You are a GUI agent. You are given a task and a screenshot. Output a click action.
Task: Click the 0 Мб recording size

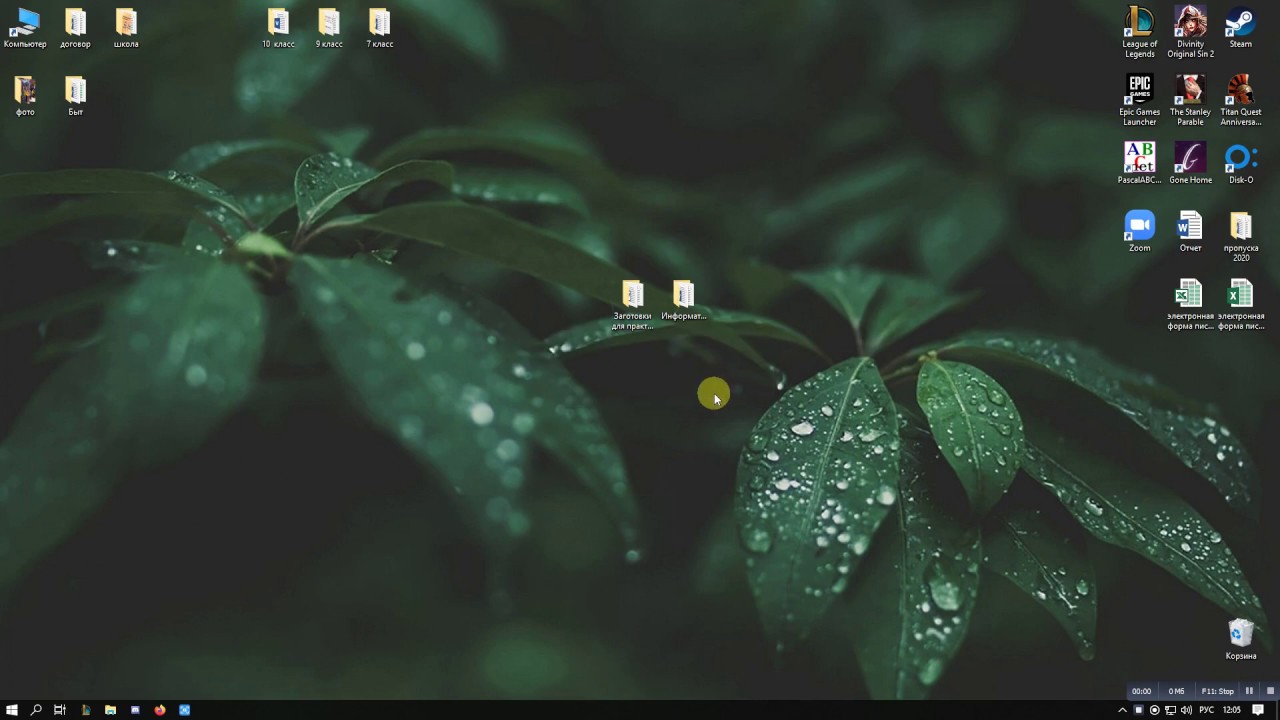coord(1176,691)
